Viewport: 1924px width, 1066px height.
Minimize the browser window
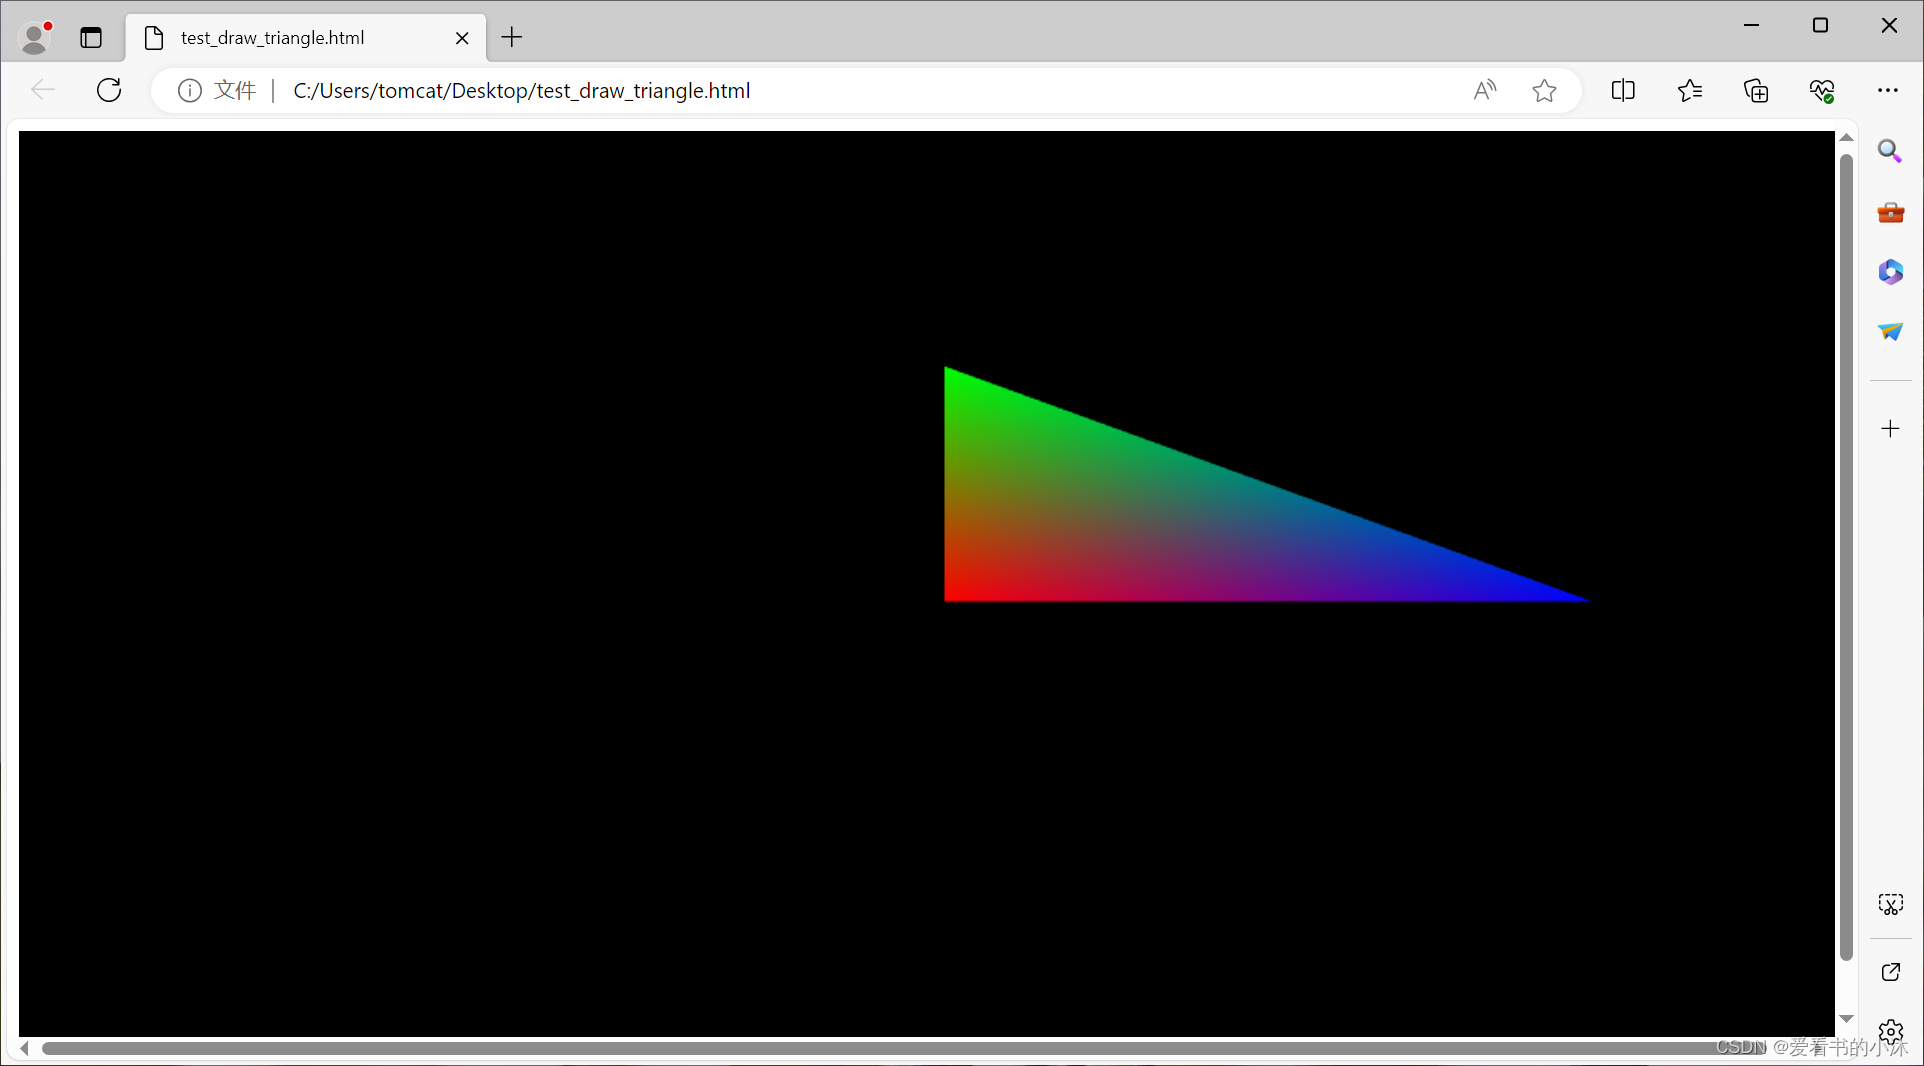point(1751,26)
